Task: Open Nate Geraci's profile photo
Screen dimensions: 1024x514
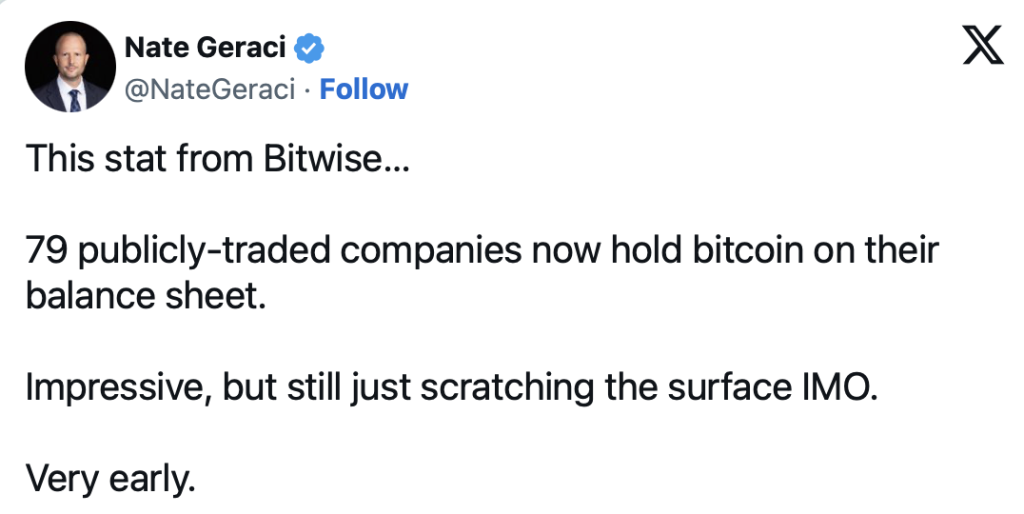Action: coord(71,67)
